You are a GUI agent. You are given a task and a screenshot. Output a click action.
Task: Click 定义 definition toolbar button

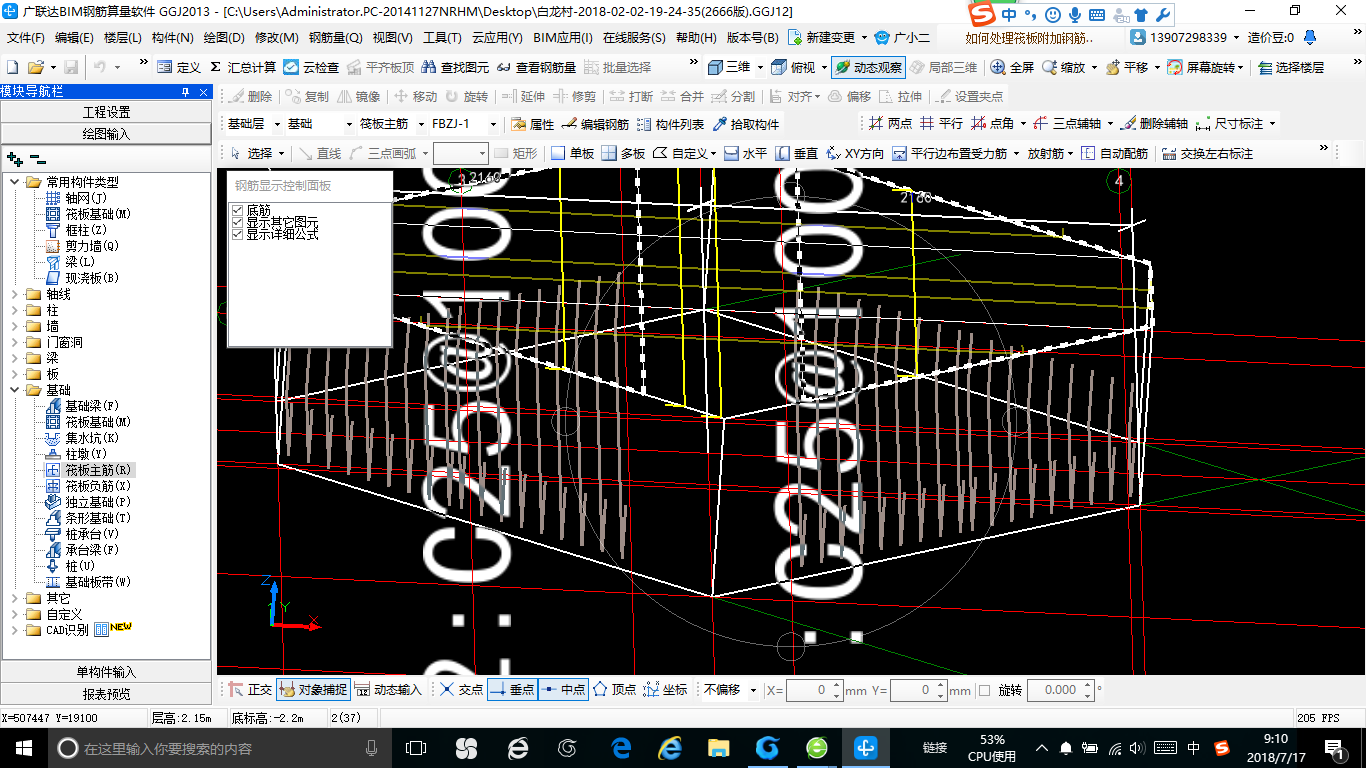(179, 67)
